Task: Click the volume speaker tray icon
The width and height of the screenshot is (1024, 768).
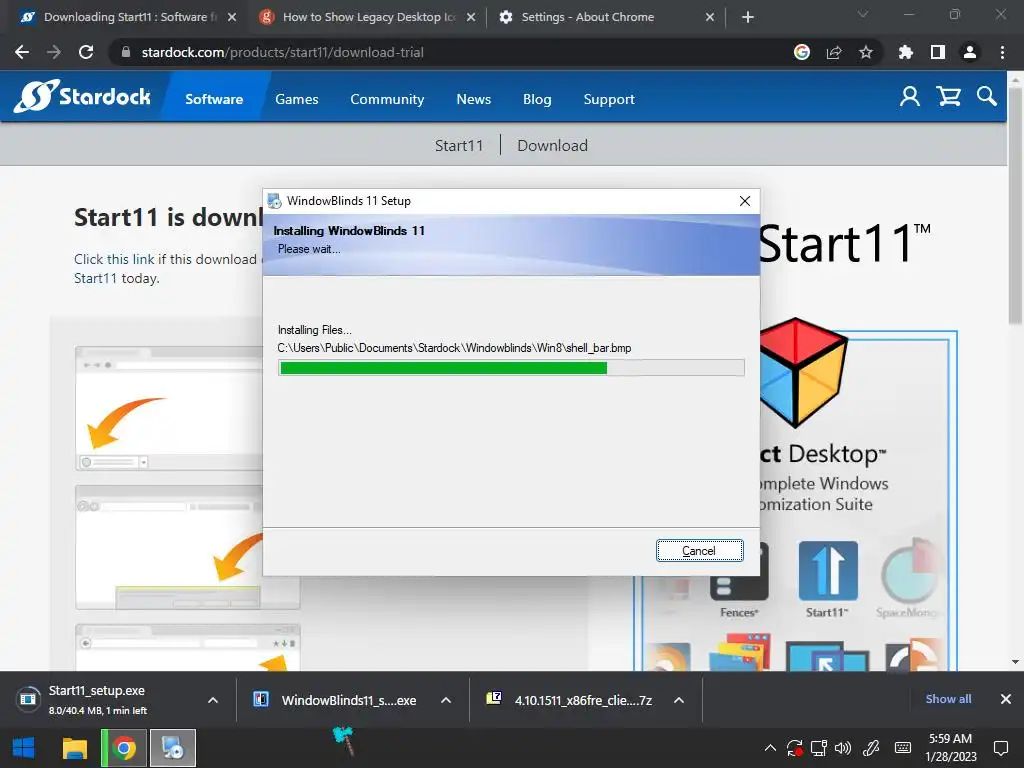Action: tap(843, 748)
